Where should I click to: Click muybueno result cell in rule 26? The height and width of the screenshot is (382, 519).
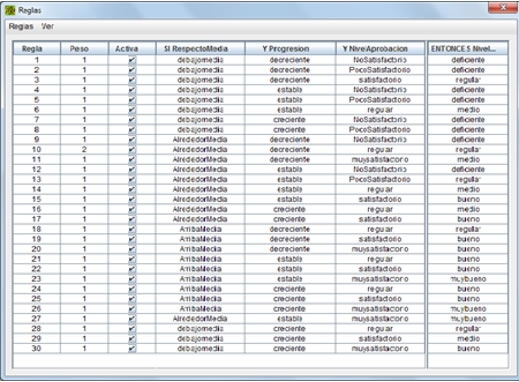pyautogui.click(x=468, y=309)
